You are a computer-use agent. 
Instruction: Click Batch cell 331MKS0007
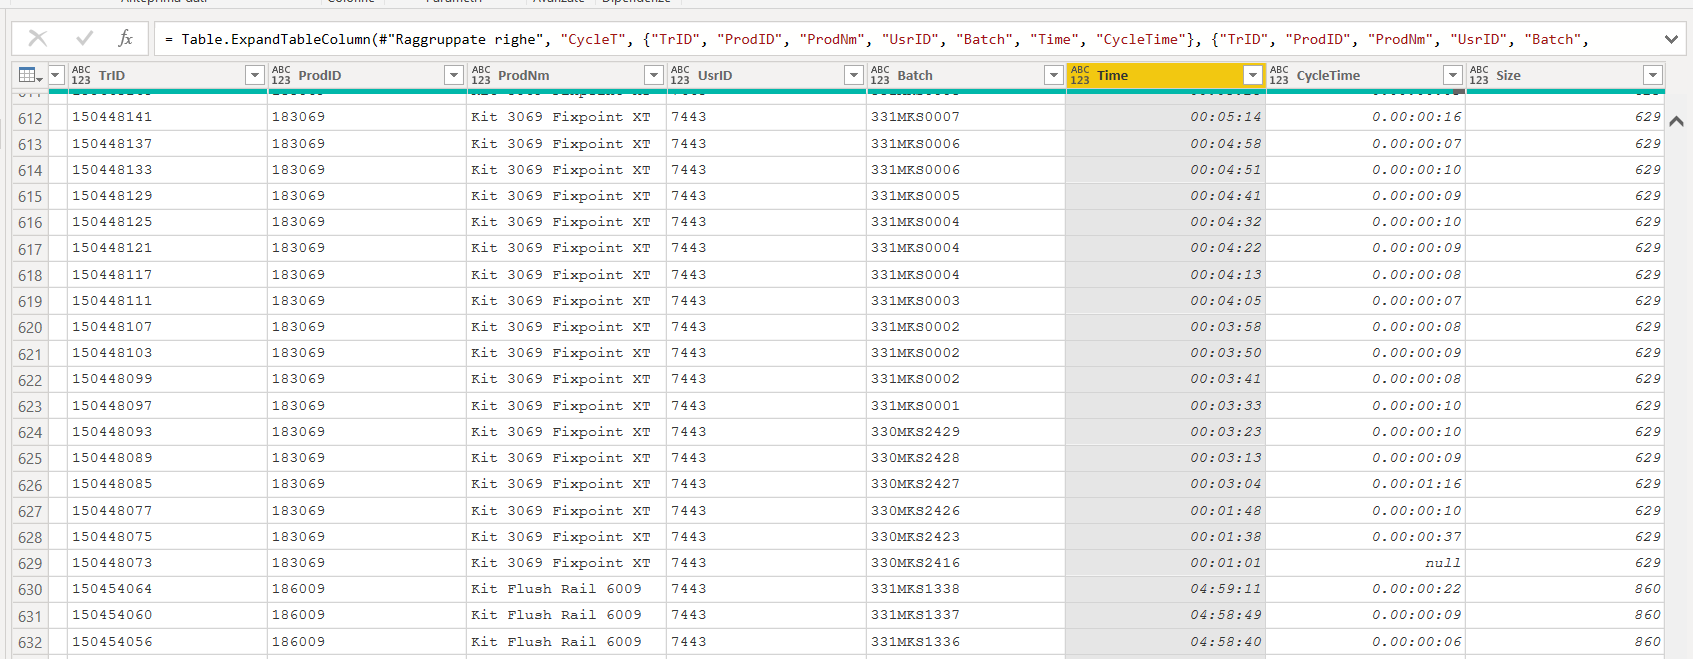pyautogui.click(x=966, y=117)
